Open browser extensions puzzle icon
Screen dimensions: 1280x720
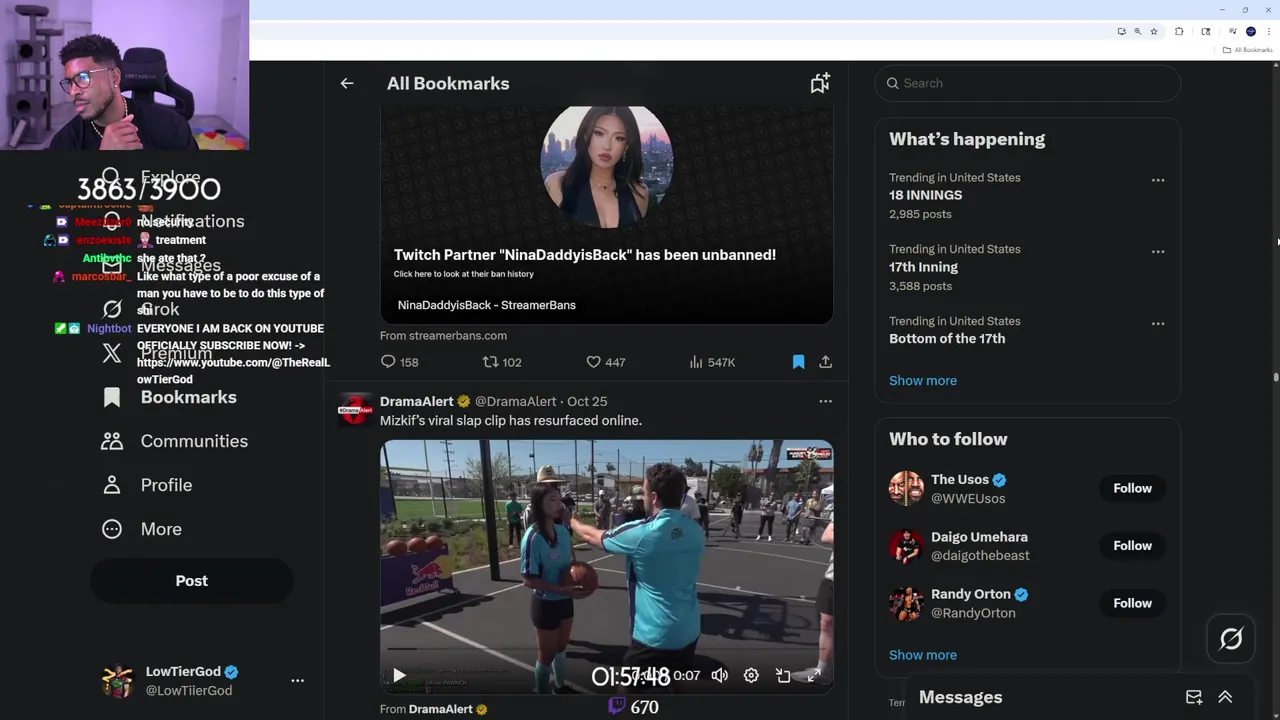(1179, 32)
